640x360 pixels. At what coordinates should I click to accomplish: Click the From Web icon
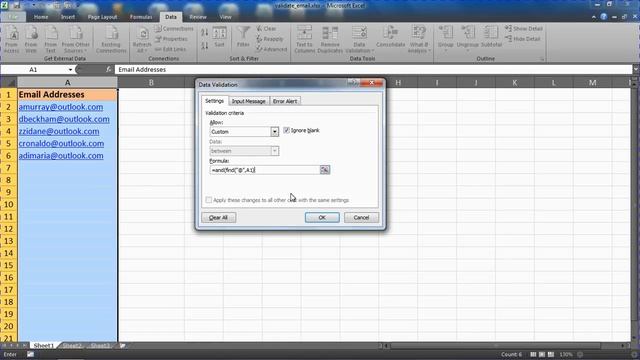coord(31,39)
